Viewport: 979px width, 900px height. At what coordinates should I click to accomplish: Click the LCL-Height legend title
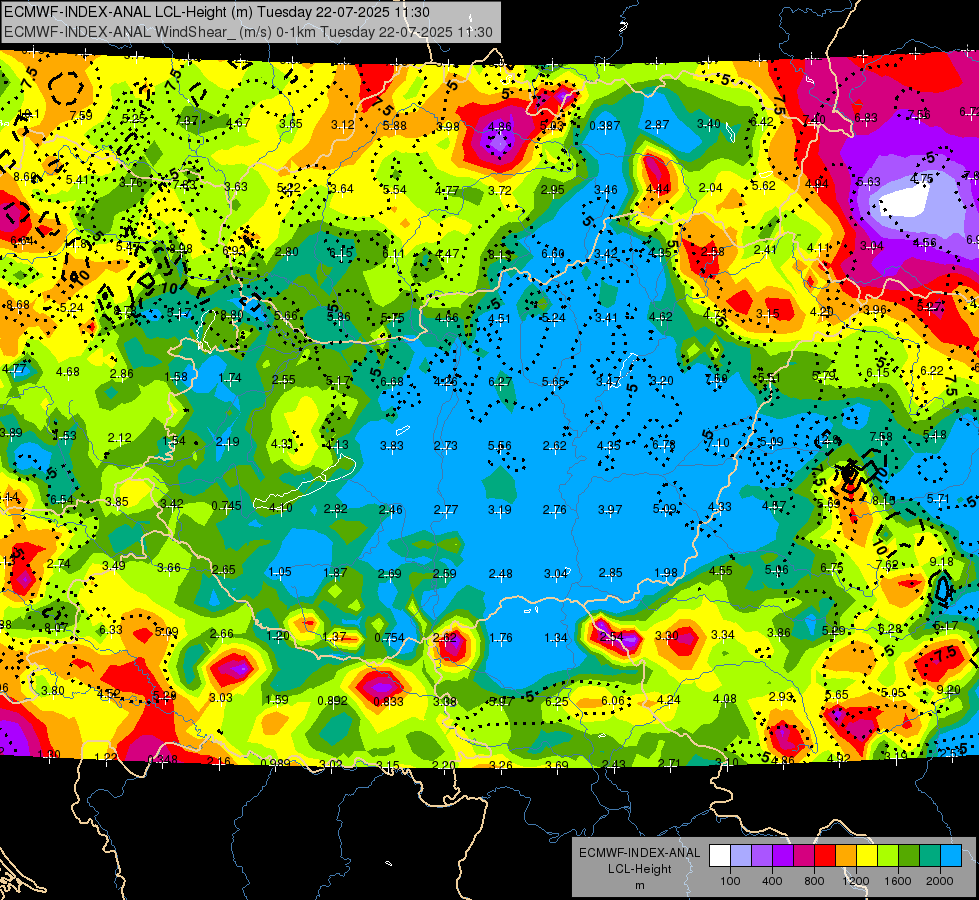[x=639, y=869]
